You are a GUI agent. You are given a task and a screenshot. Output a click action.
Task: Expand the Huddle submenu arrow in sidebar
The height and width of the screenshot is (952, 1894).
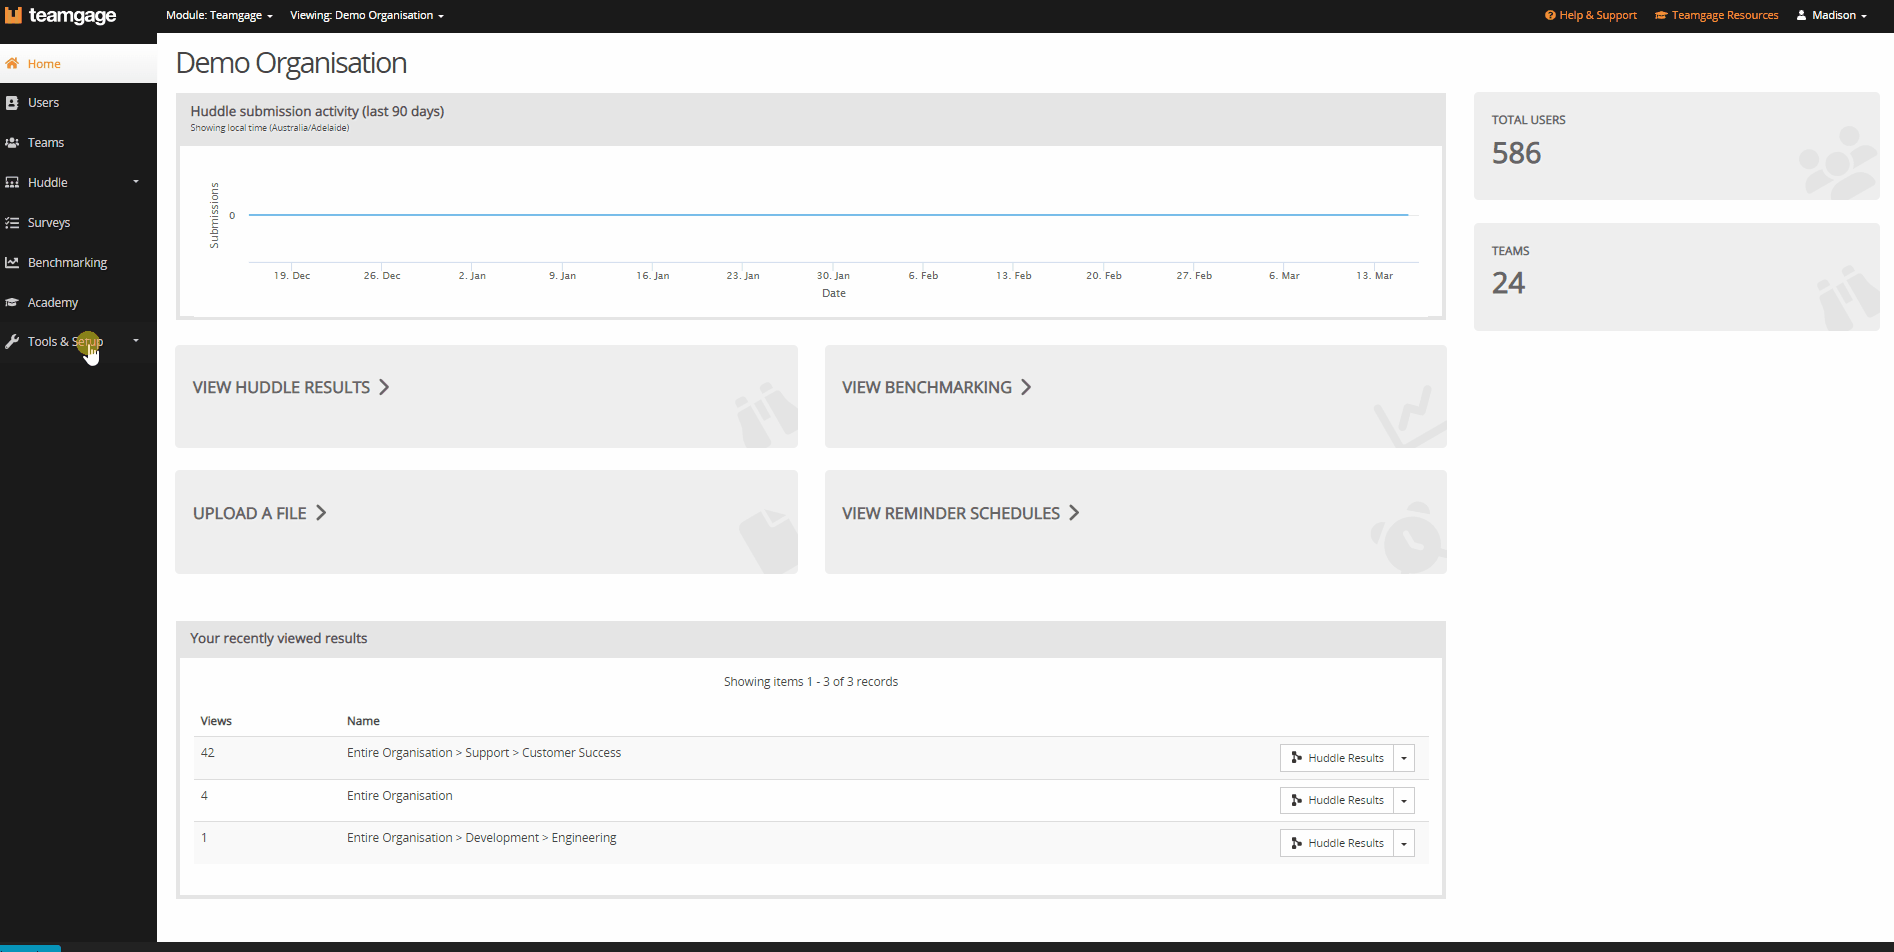coord(136,182)
